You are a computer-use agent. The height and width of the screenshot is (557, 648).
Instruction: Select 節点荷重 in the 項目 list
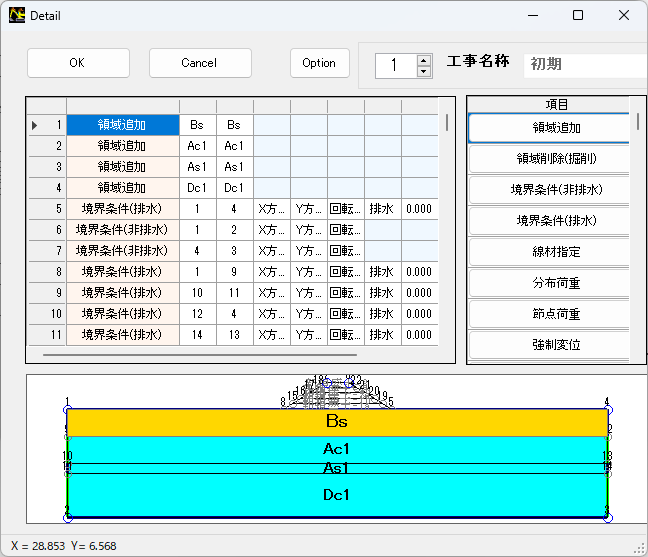coord(549,314)
